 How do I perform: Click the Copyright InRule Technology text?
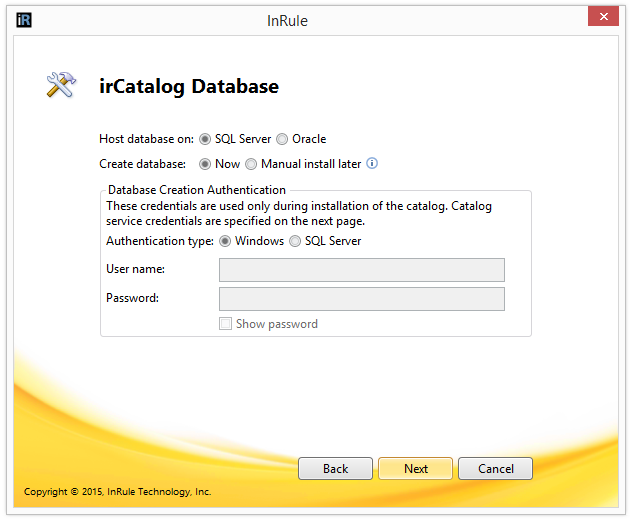point(117,492)
